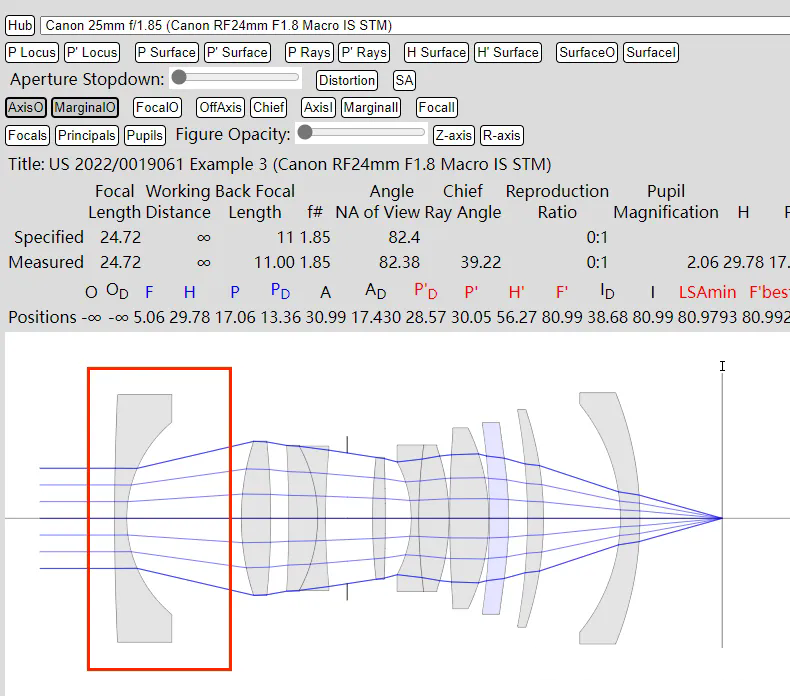Disable the active AxisO rays
This screenshot has height=696, width=790.
(25, 107)
